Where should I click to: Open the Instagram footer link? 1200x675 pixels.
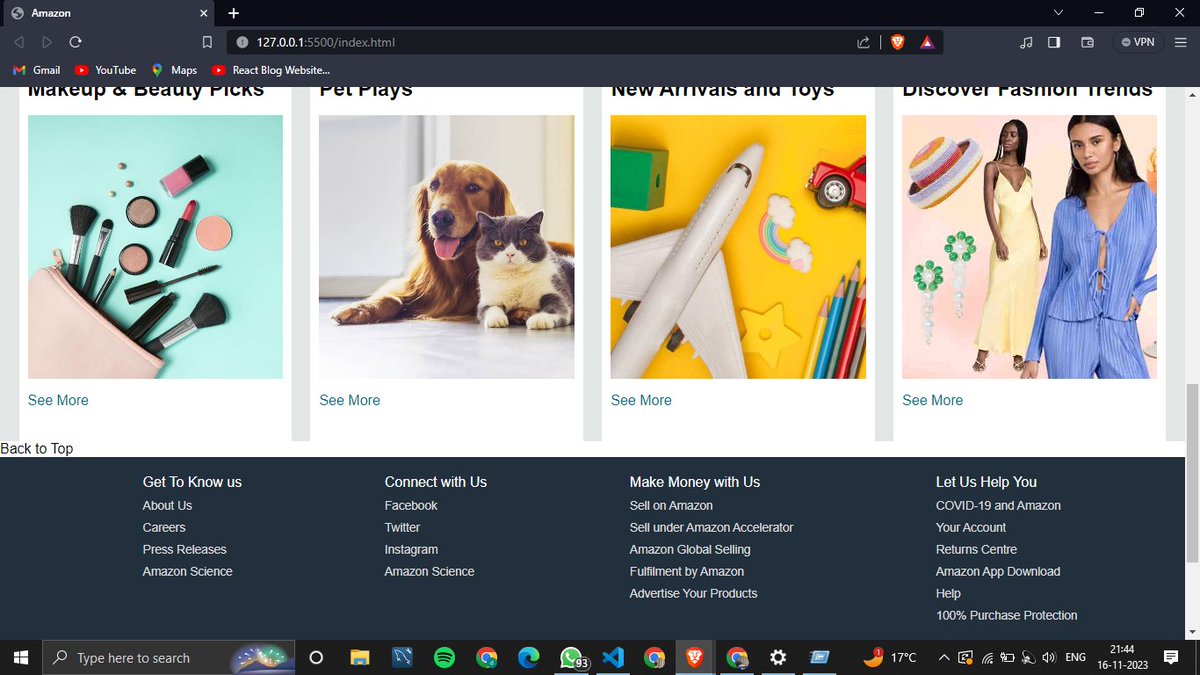[411, 550]
